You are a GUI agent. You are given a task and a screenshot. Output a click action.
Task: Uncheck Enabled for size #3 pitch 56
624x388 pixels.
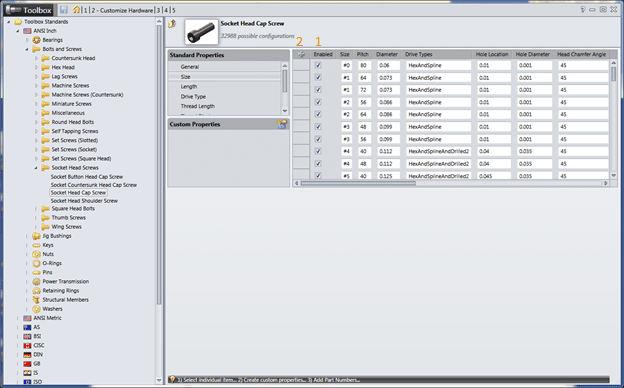click(x=318, y=139)
